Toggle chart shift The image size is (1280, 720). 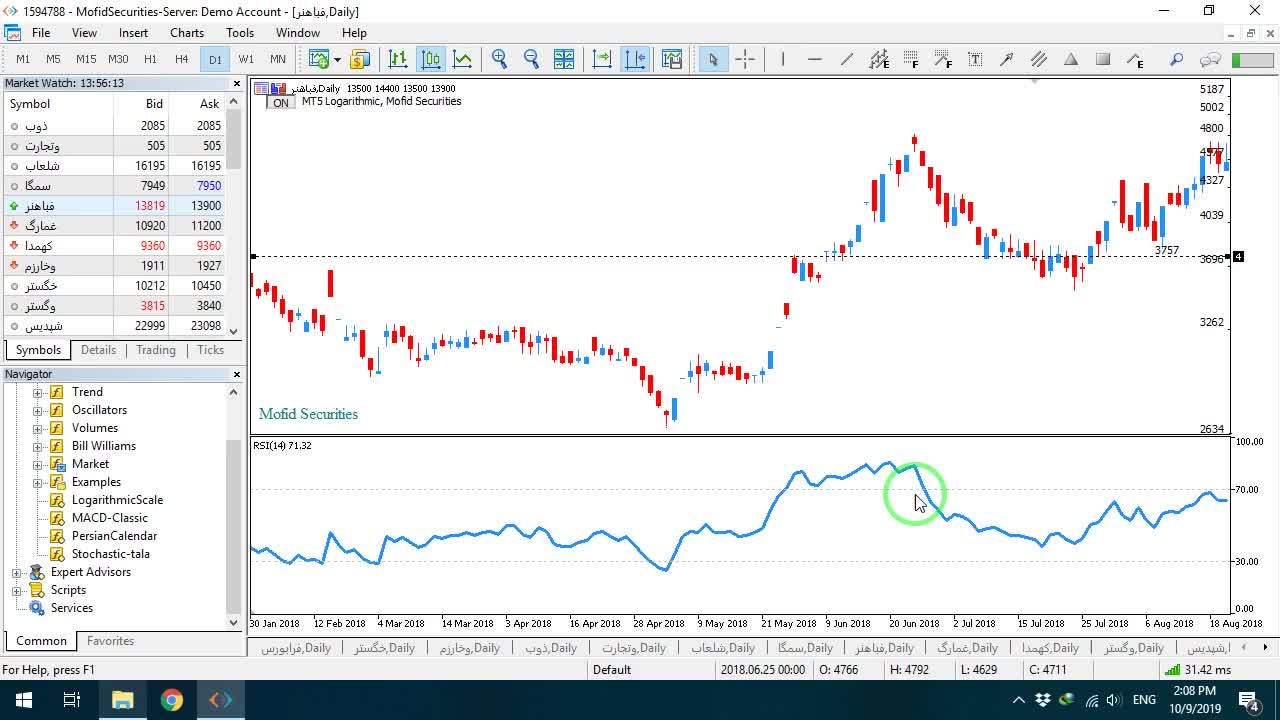coord(635,60)
